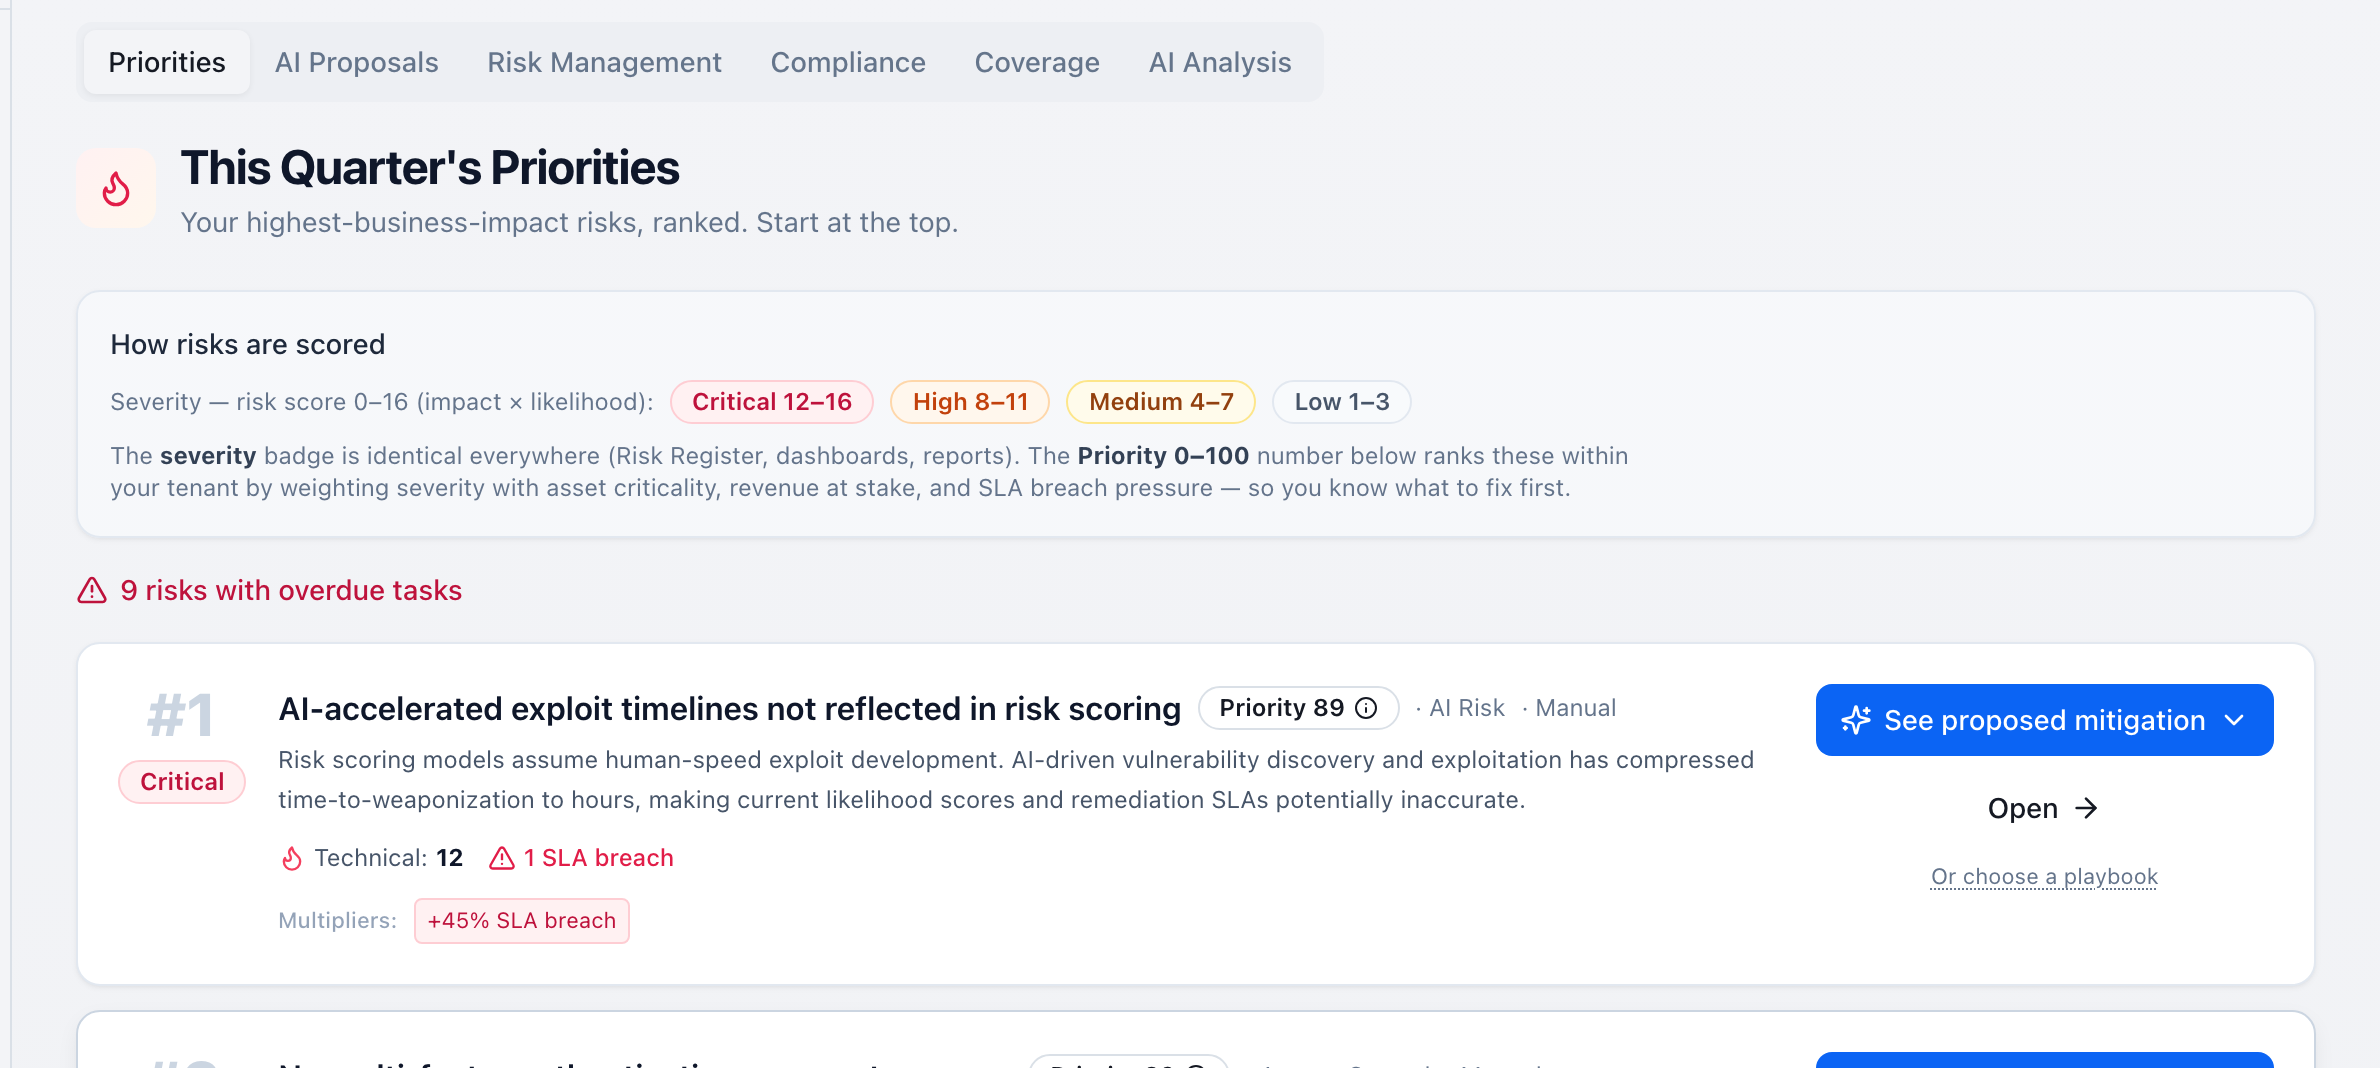Screen dimensions: 2380x1068
Task: Switch to the AI Proposals tab
Action: tap(356, 62)
